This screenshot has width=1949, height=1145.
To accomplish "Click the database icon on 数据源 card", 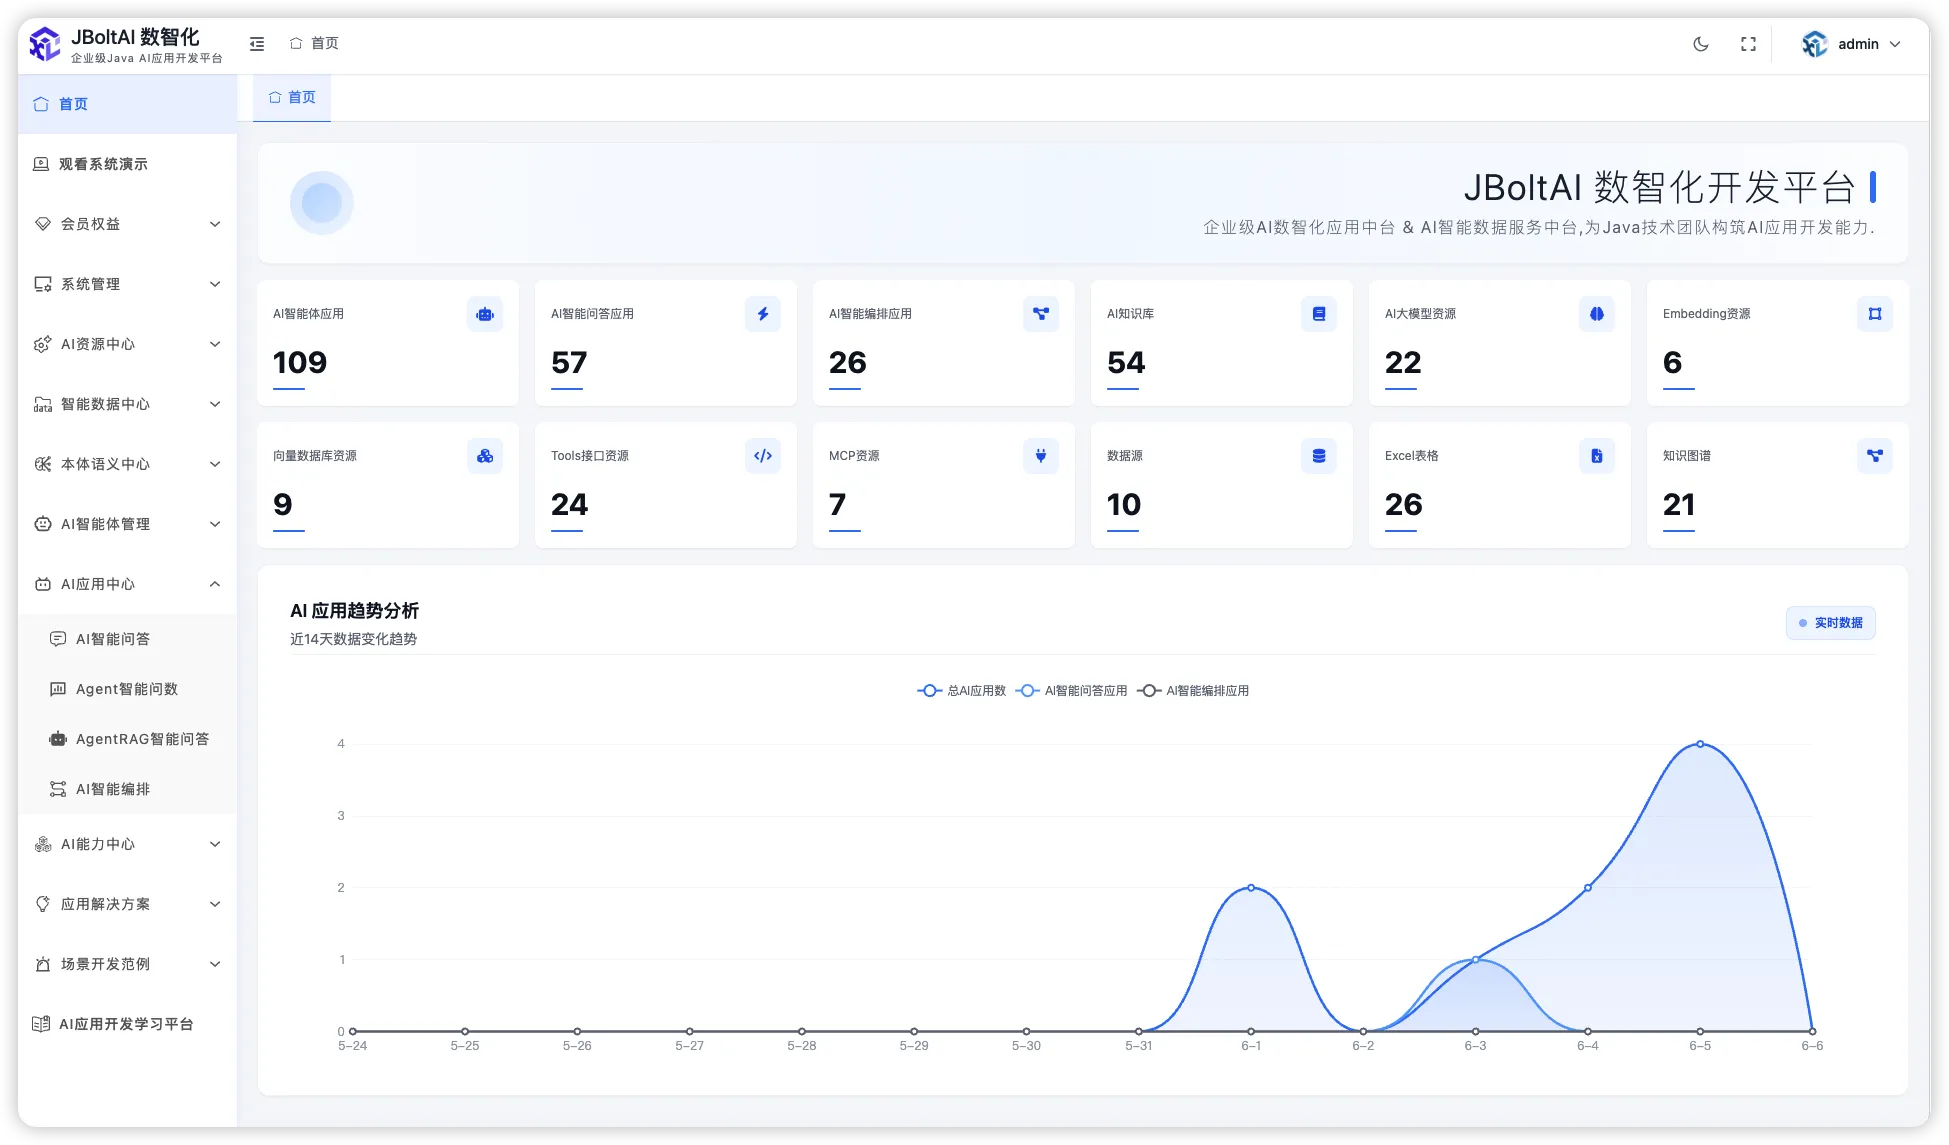I will 1319,456.
